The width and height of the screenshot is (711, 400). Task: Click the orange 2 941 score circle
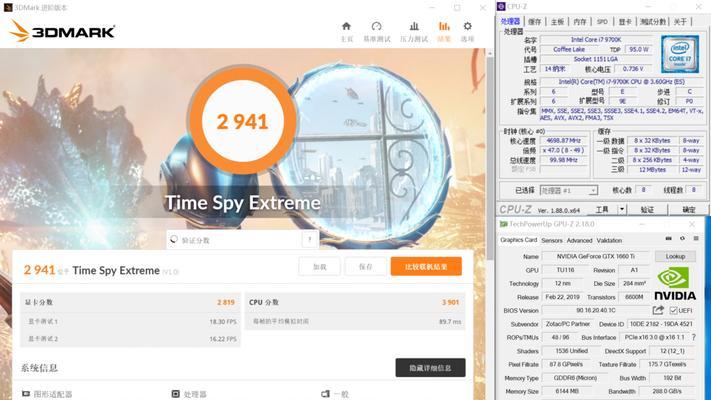243,121
